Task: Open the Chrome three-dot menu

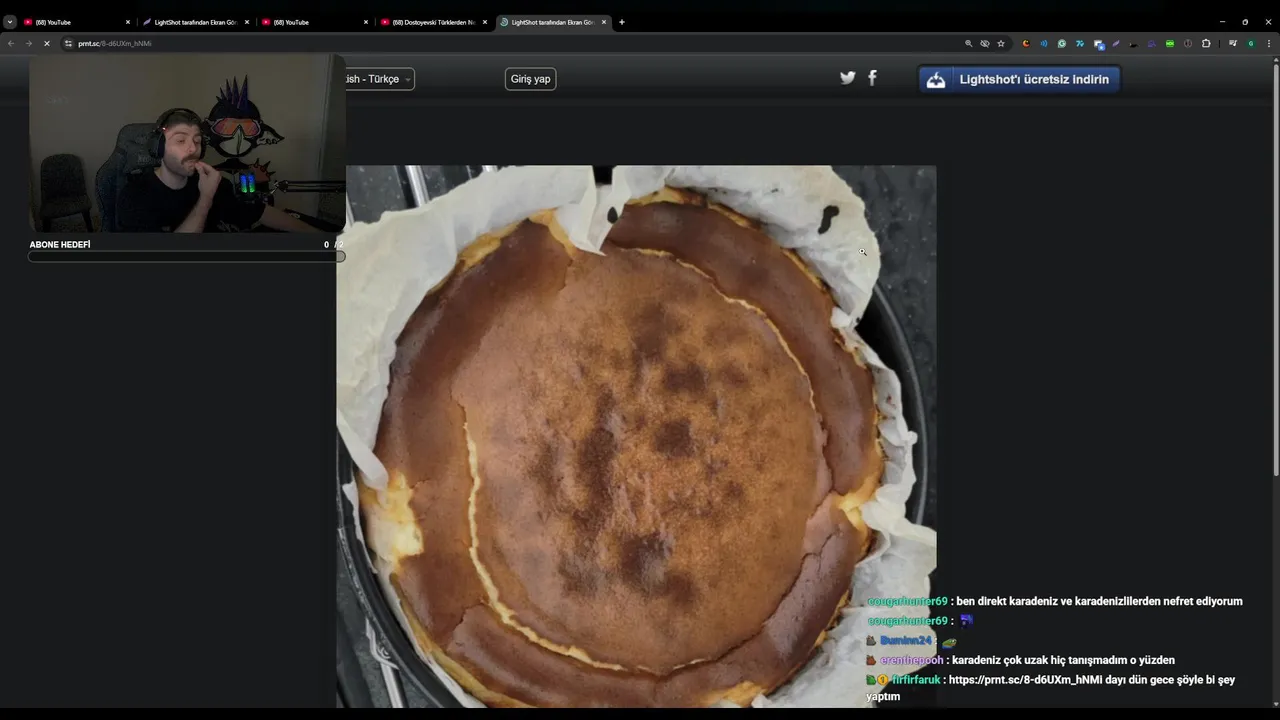Action: [x=1269, y=44]
